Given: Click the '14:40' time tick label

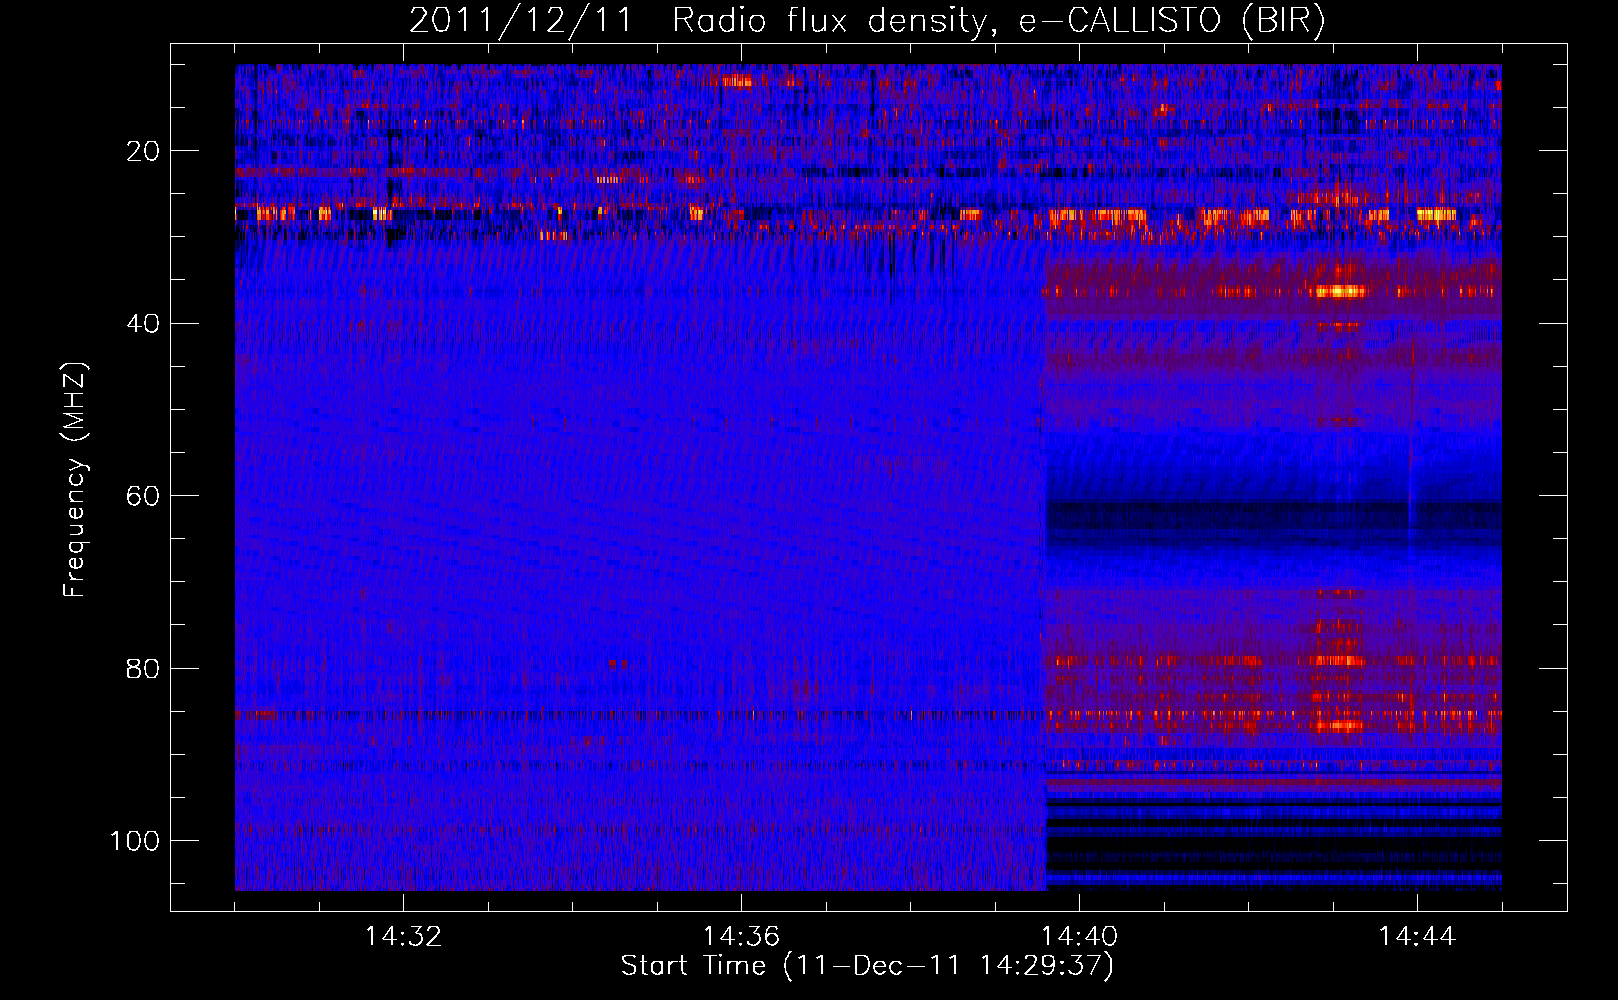Looking at the screenshot, I should coord(1079,937).
